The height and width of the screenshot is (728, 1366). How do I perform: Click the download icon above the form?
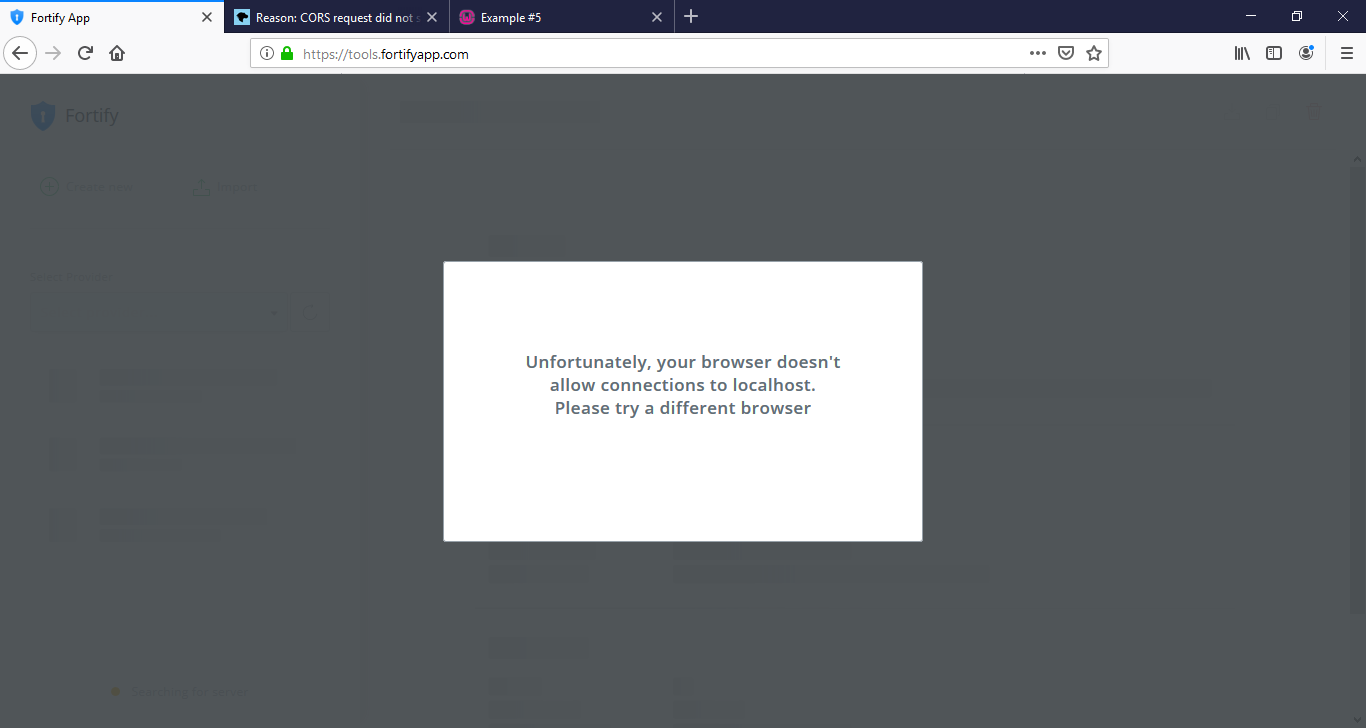coord(1232,112)
